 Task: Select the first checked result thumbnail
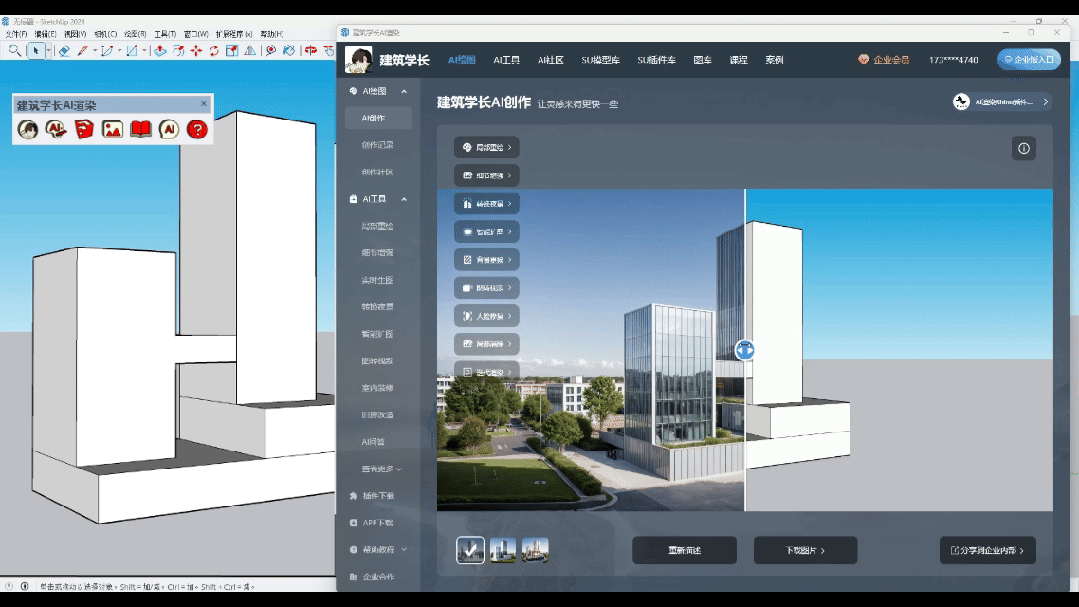pos(470,550)
